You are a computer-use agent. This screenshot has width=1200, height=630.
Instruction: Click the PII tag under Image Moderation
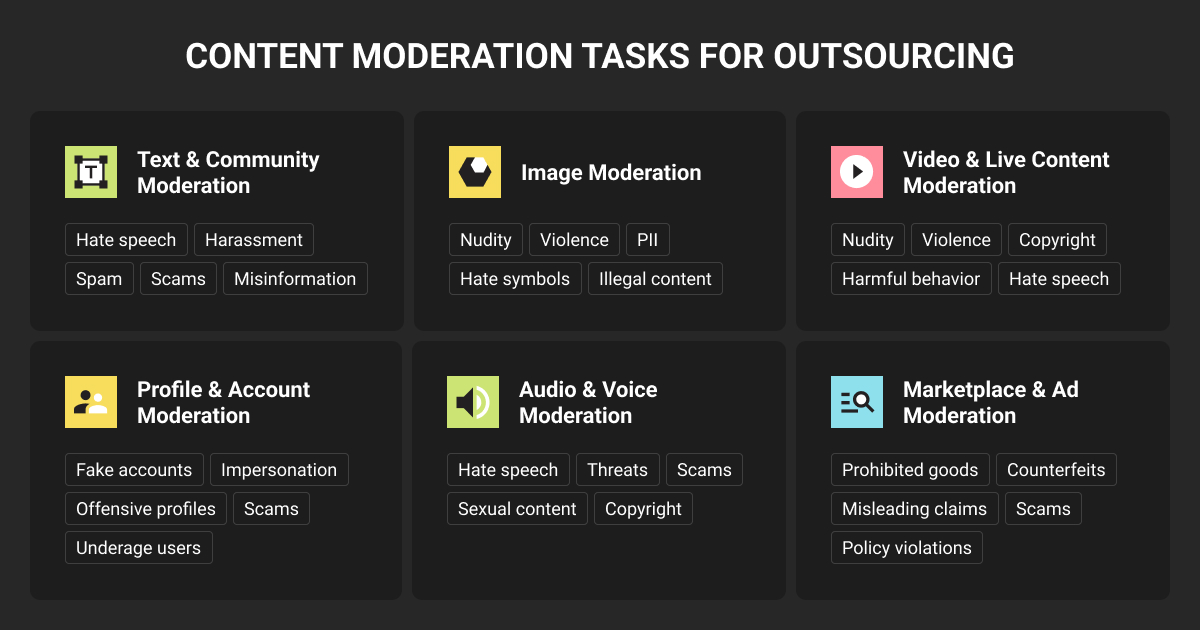(x=648, y=240)
